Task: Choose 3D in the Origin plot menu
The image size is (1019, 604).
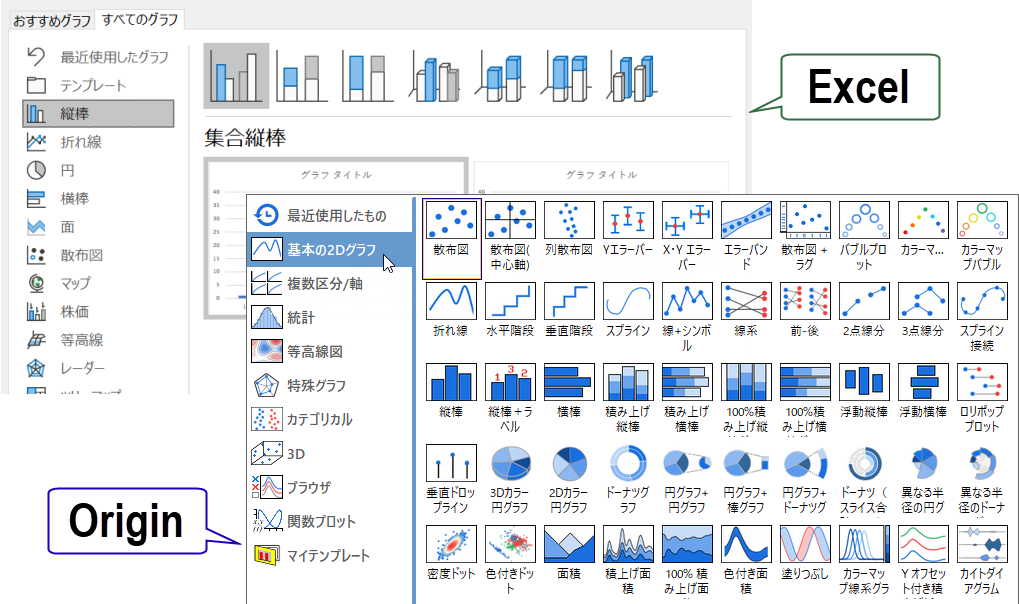Action: [330, 454]
